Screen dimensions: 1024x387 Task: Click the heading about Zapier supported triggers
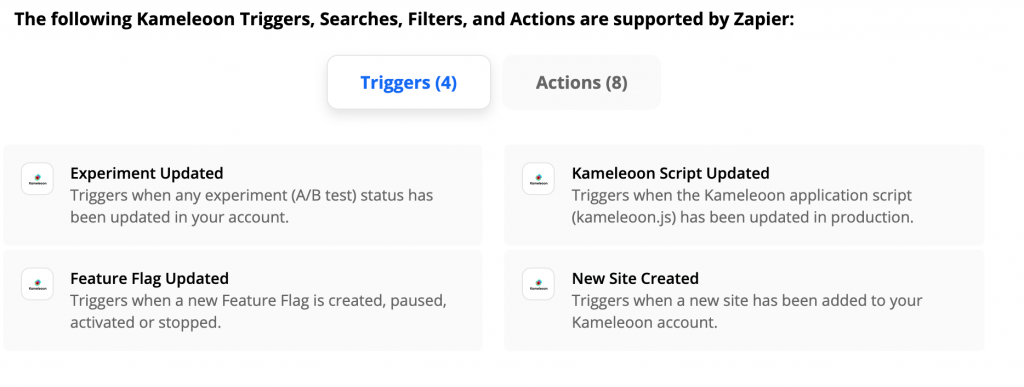pyautogui.click(x=404, y=19)
